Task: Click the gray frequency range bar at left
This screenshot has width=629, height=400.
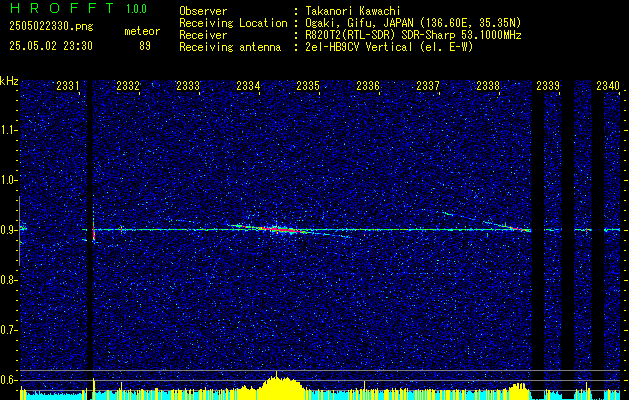Action: coord(19,231)
